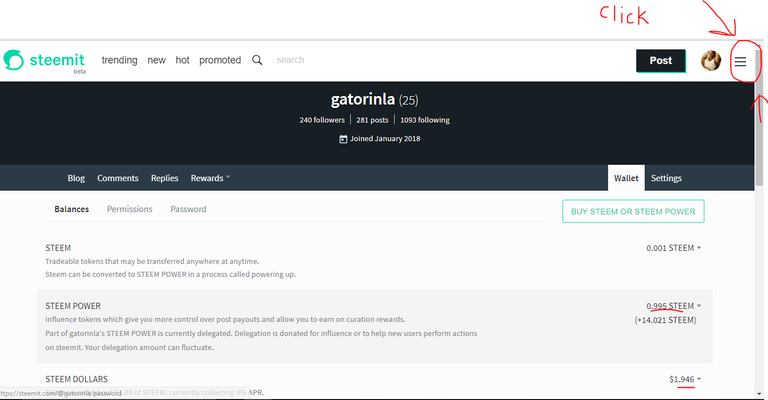This screenshot has height=400, width=768.
Task: Click the Post button
Action: (x=661, y=61)
